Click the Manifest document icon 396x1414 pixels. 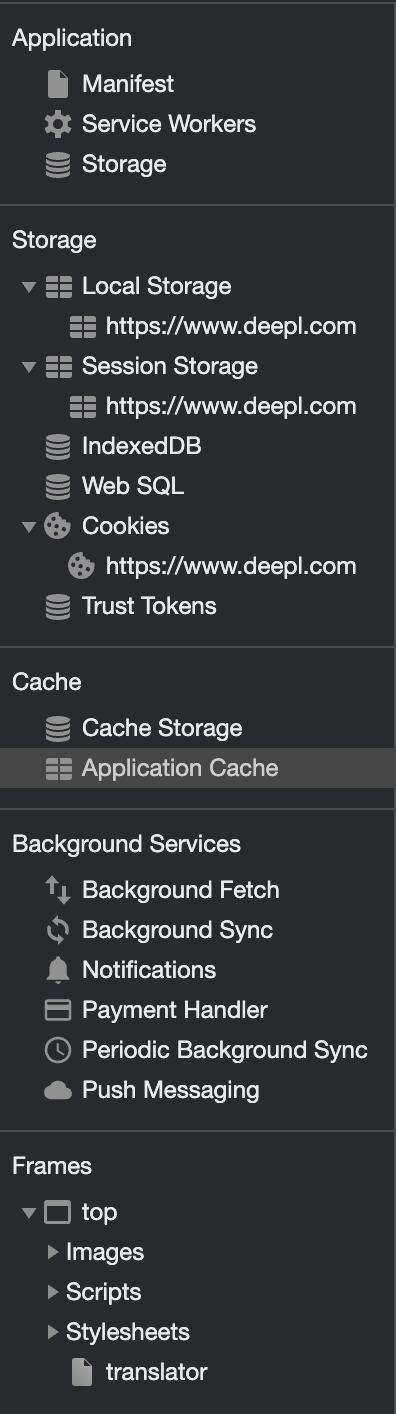pyautogui.click(x=58, y=84)
